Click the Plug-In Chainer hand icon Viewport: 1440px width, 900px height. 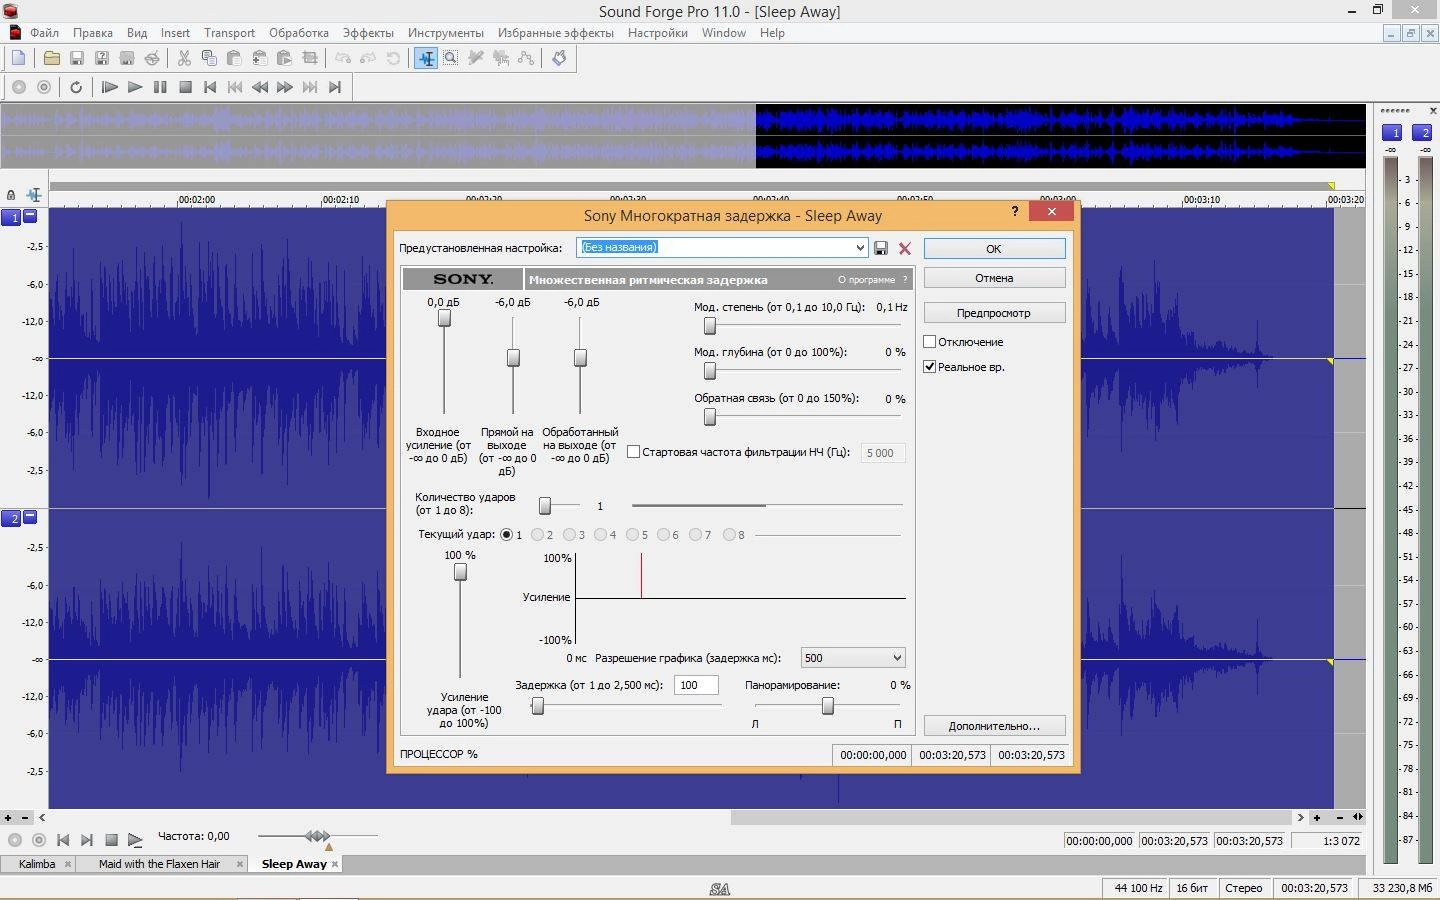559,58
